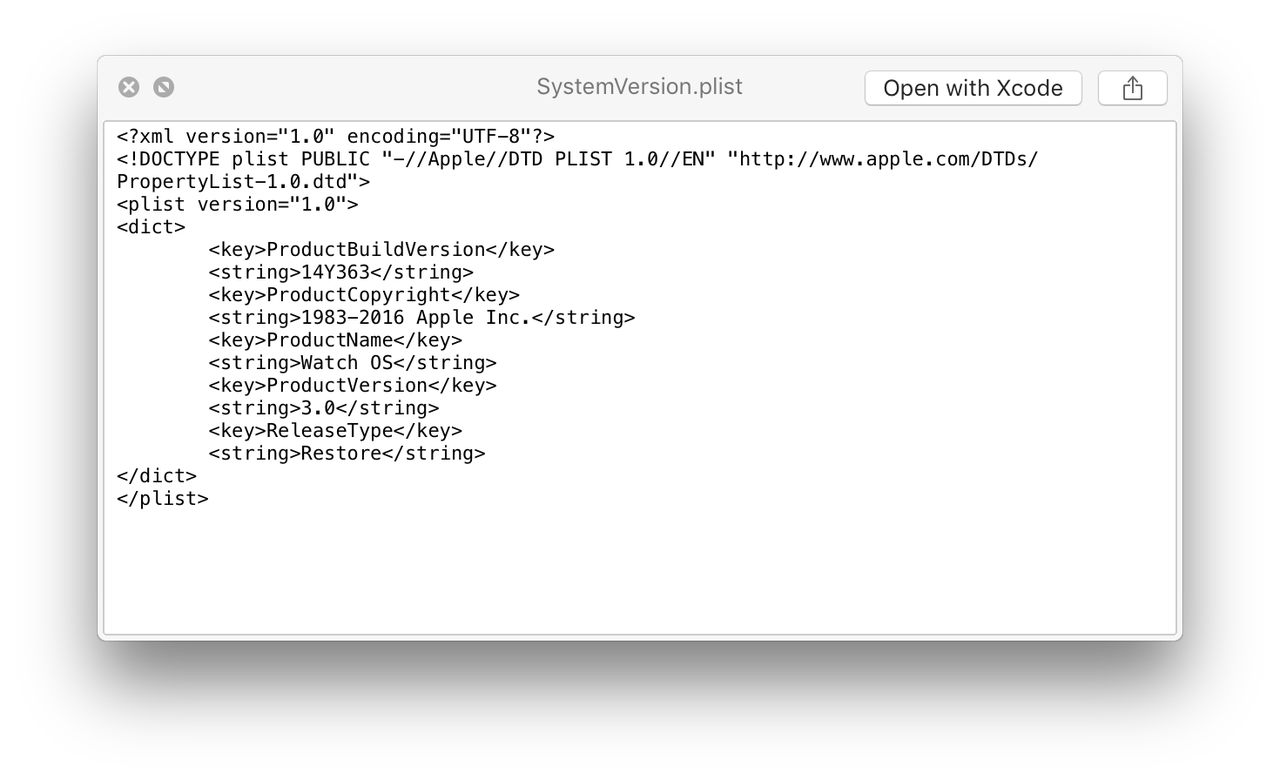
Task: Click the xml version declaration line
Action: [x=335, y=136]
